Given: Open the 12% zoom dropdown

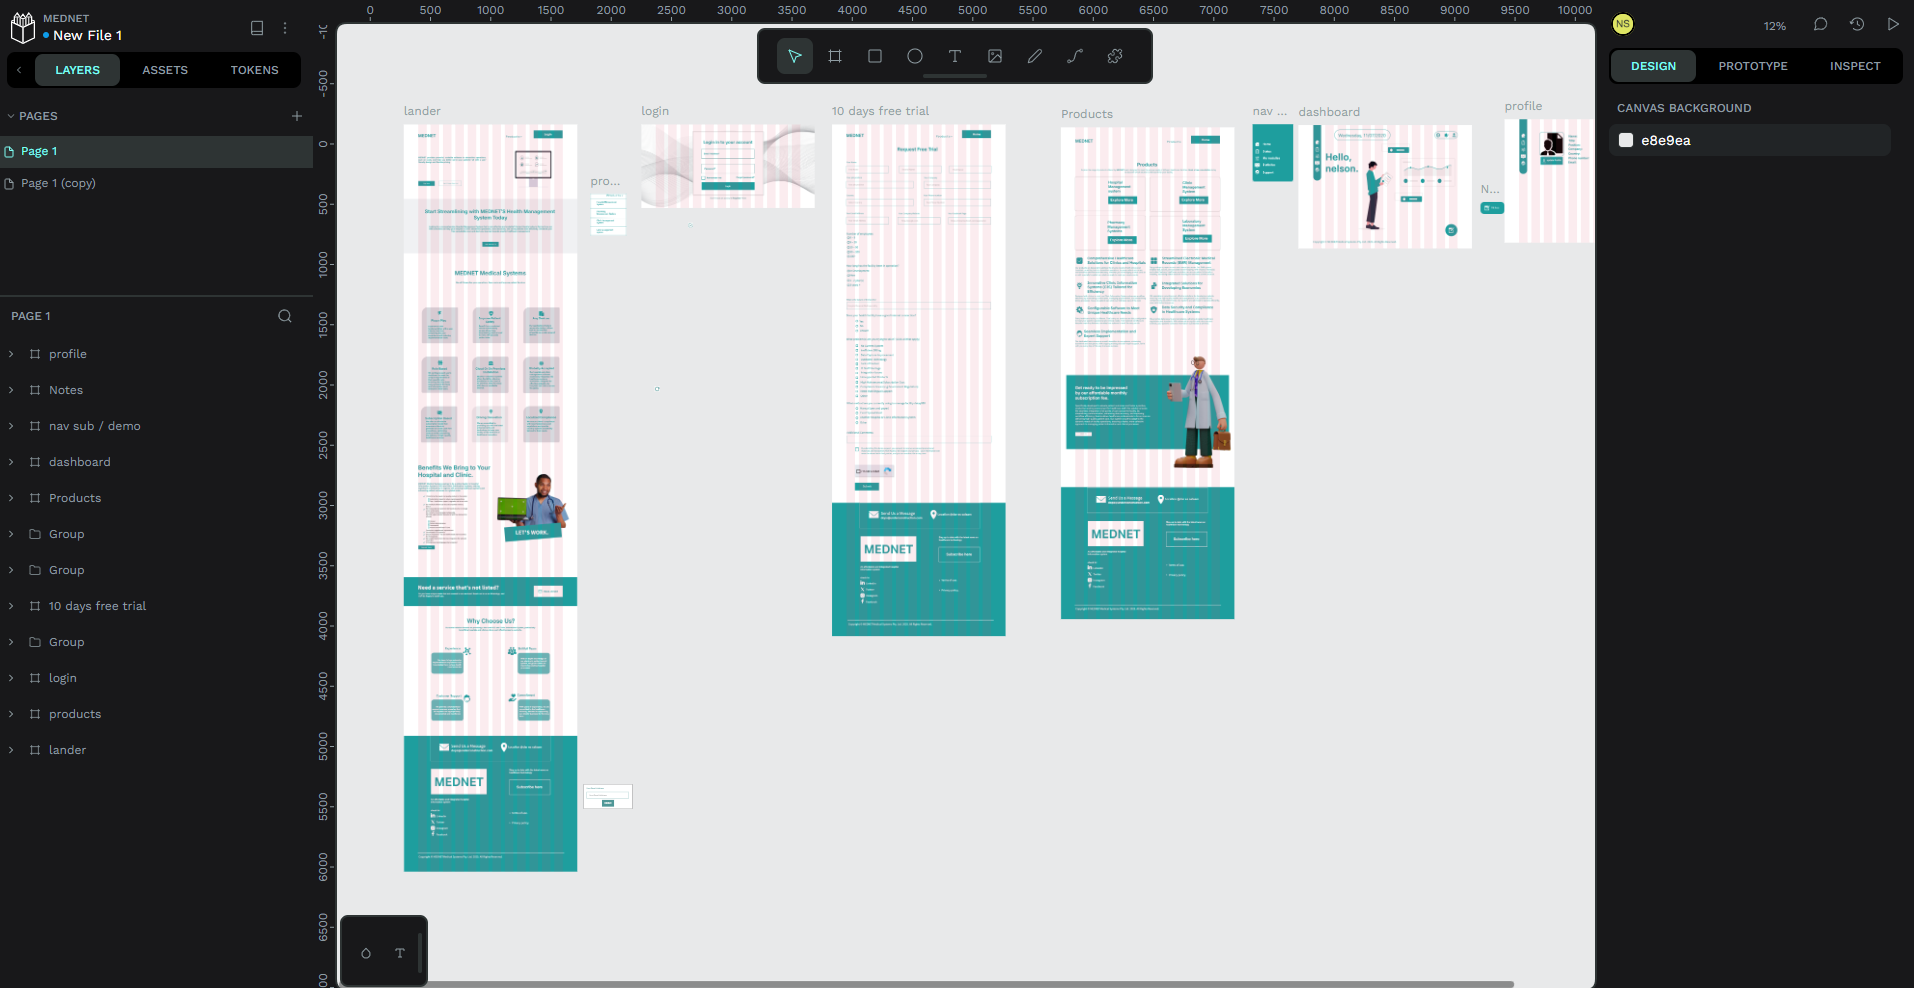Looking at the screenshot, I should [x=1775, y=26].
